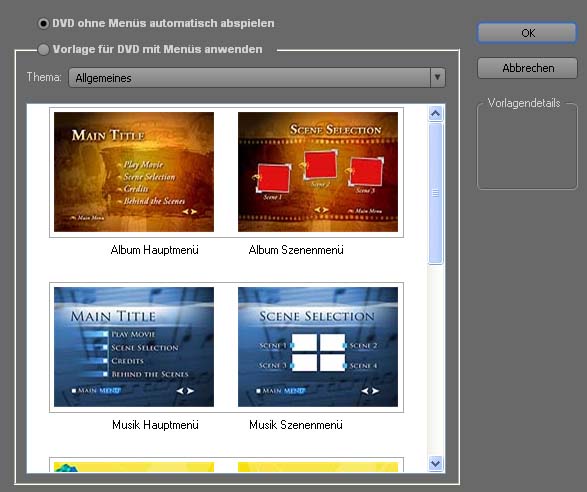Screen dimensions: 587x492
Task: Click the Thema dropdown arrow button
Action: point(438,78)
